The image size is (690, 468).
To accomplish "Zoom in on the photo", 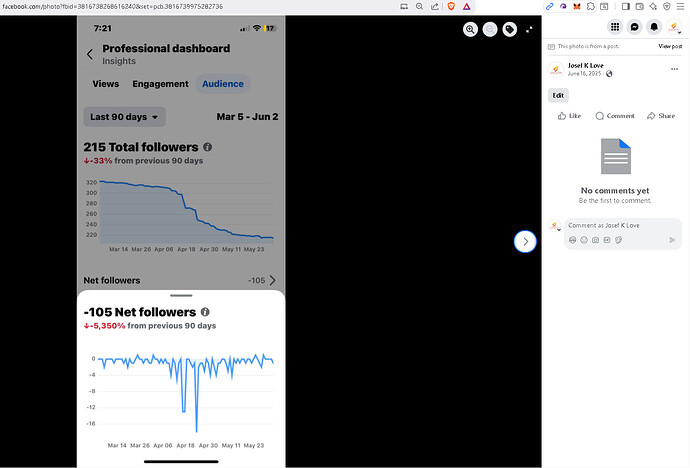I will [470, 29].
